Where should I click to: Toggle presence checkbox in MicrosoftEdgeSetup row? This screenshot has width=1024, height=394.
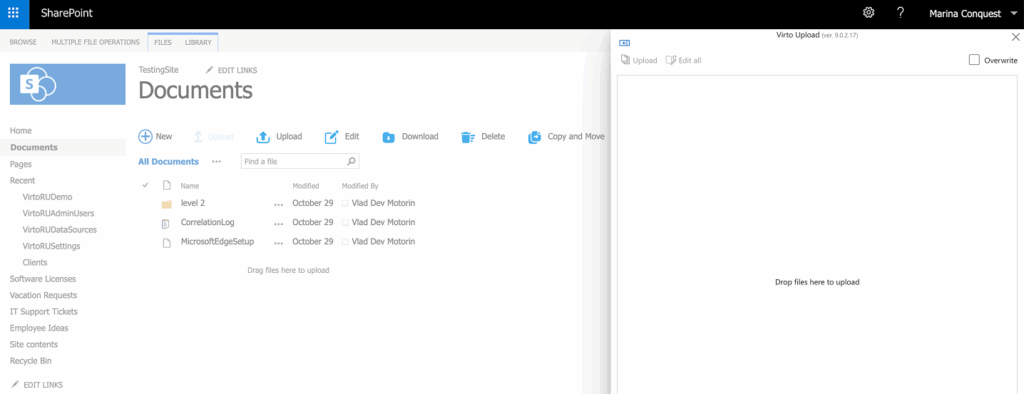345,242
